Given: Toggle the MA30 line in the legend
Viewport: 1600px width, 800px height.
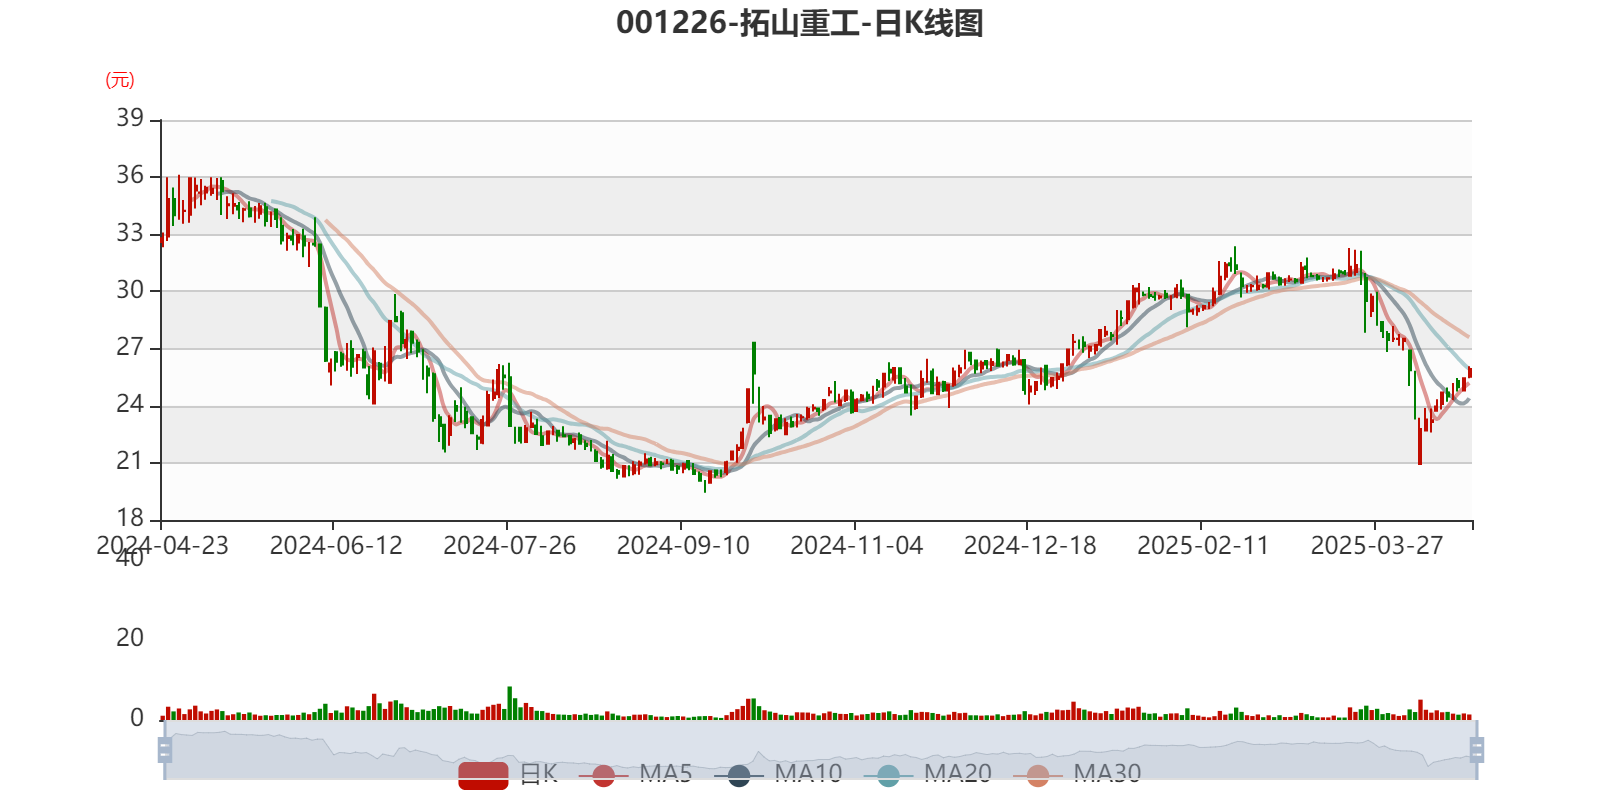Looking at the screenshot, I should click(x=1077, y=774).
